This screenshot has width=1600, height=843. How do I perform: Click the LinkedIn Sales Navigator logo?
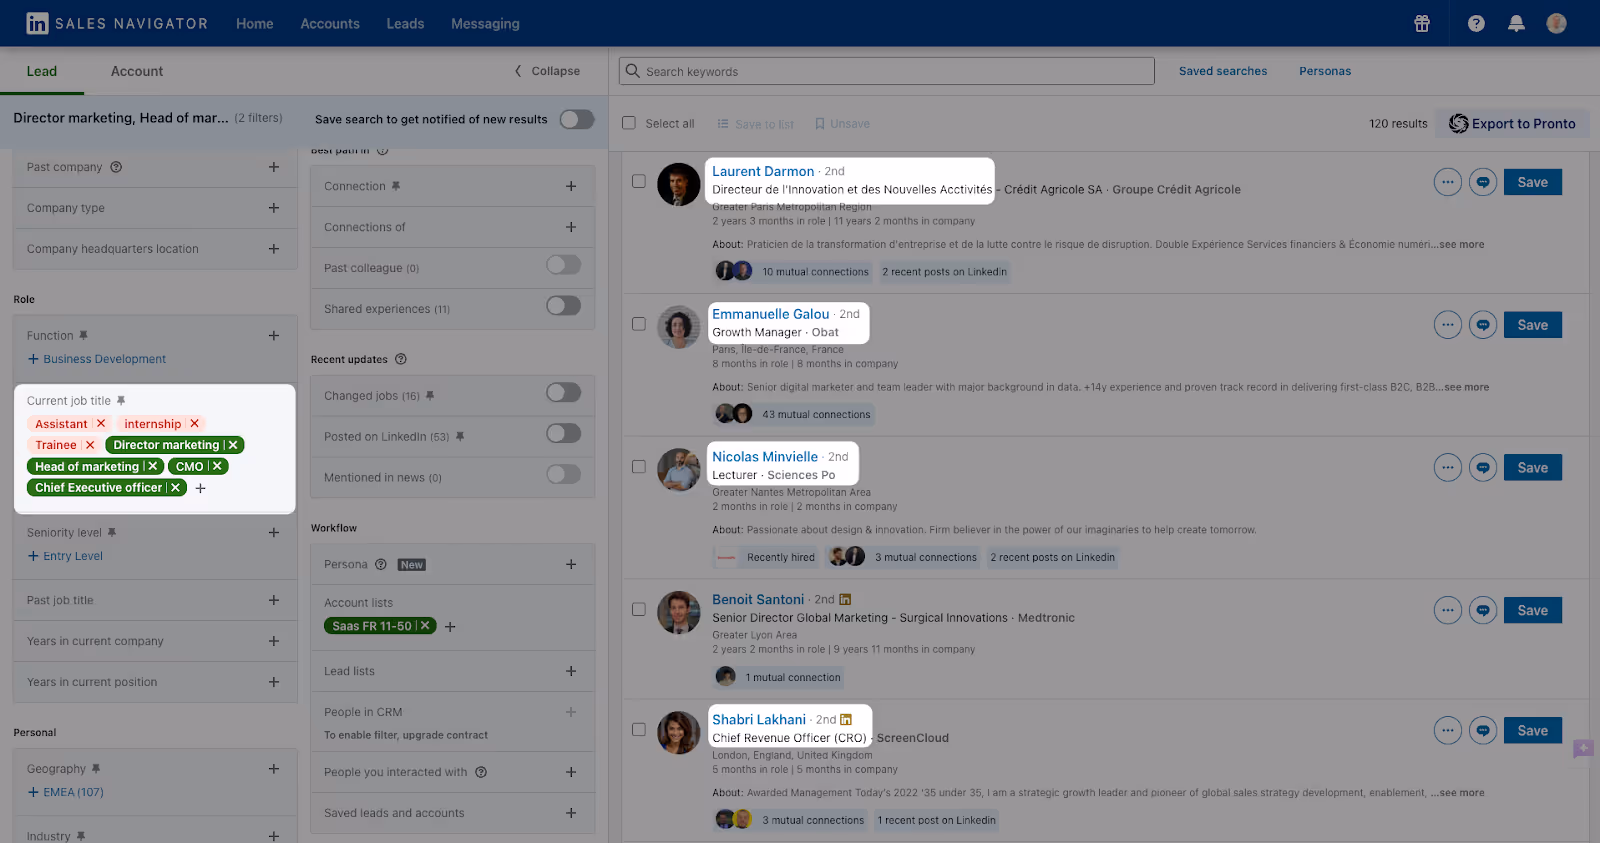pyautogui.click(x=117, y=23)
